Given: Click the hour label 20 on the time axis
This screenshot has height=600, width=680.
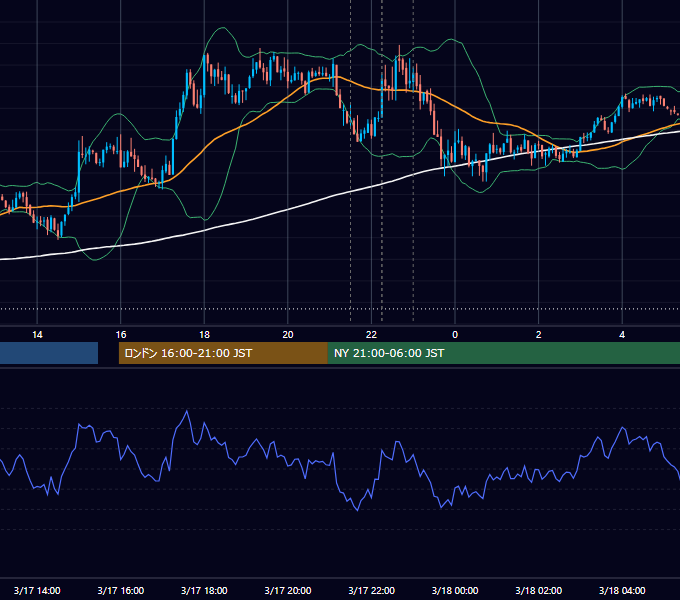Looking at the screenshot, I should (x=288, y=335).
